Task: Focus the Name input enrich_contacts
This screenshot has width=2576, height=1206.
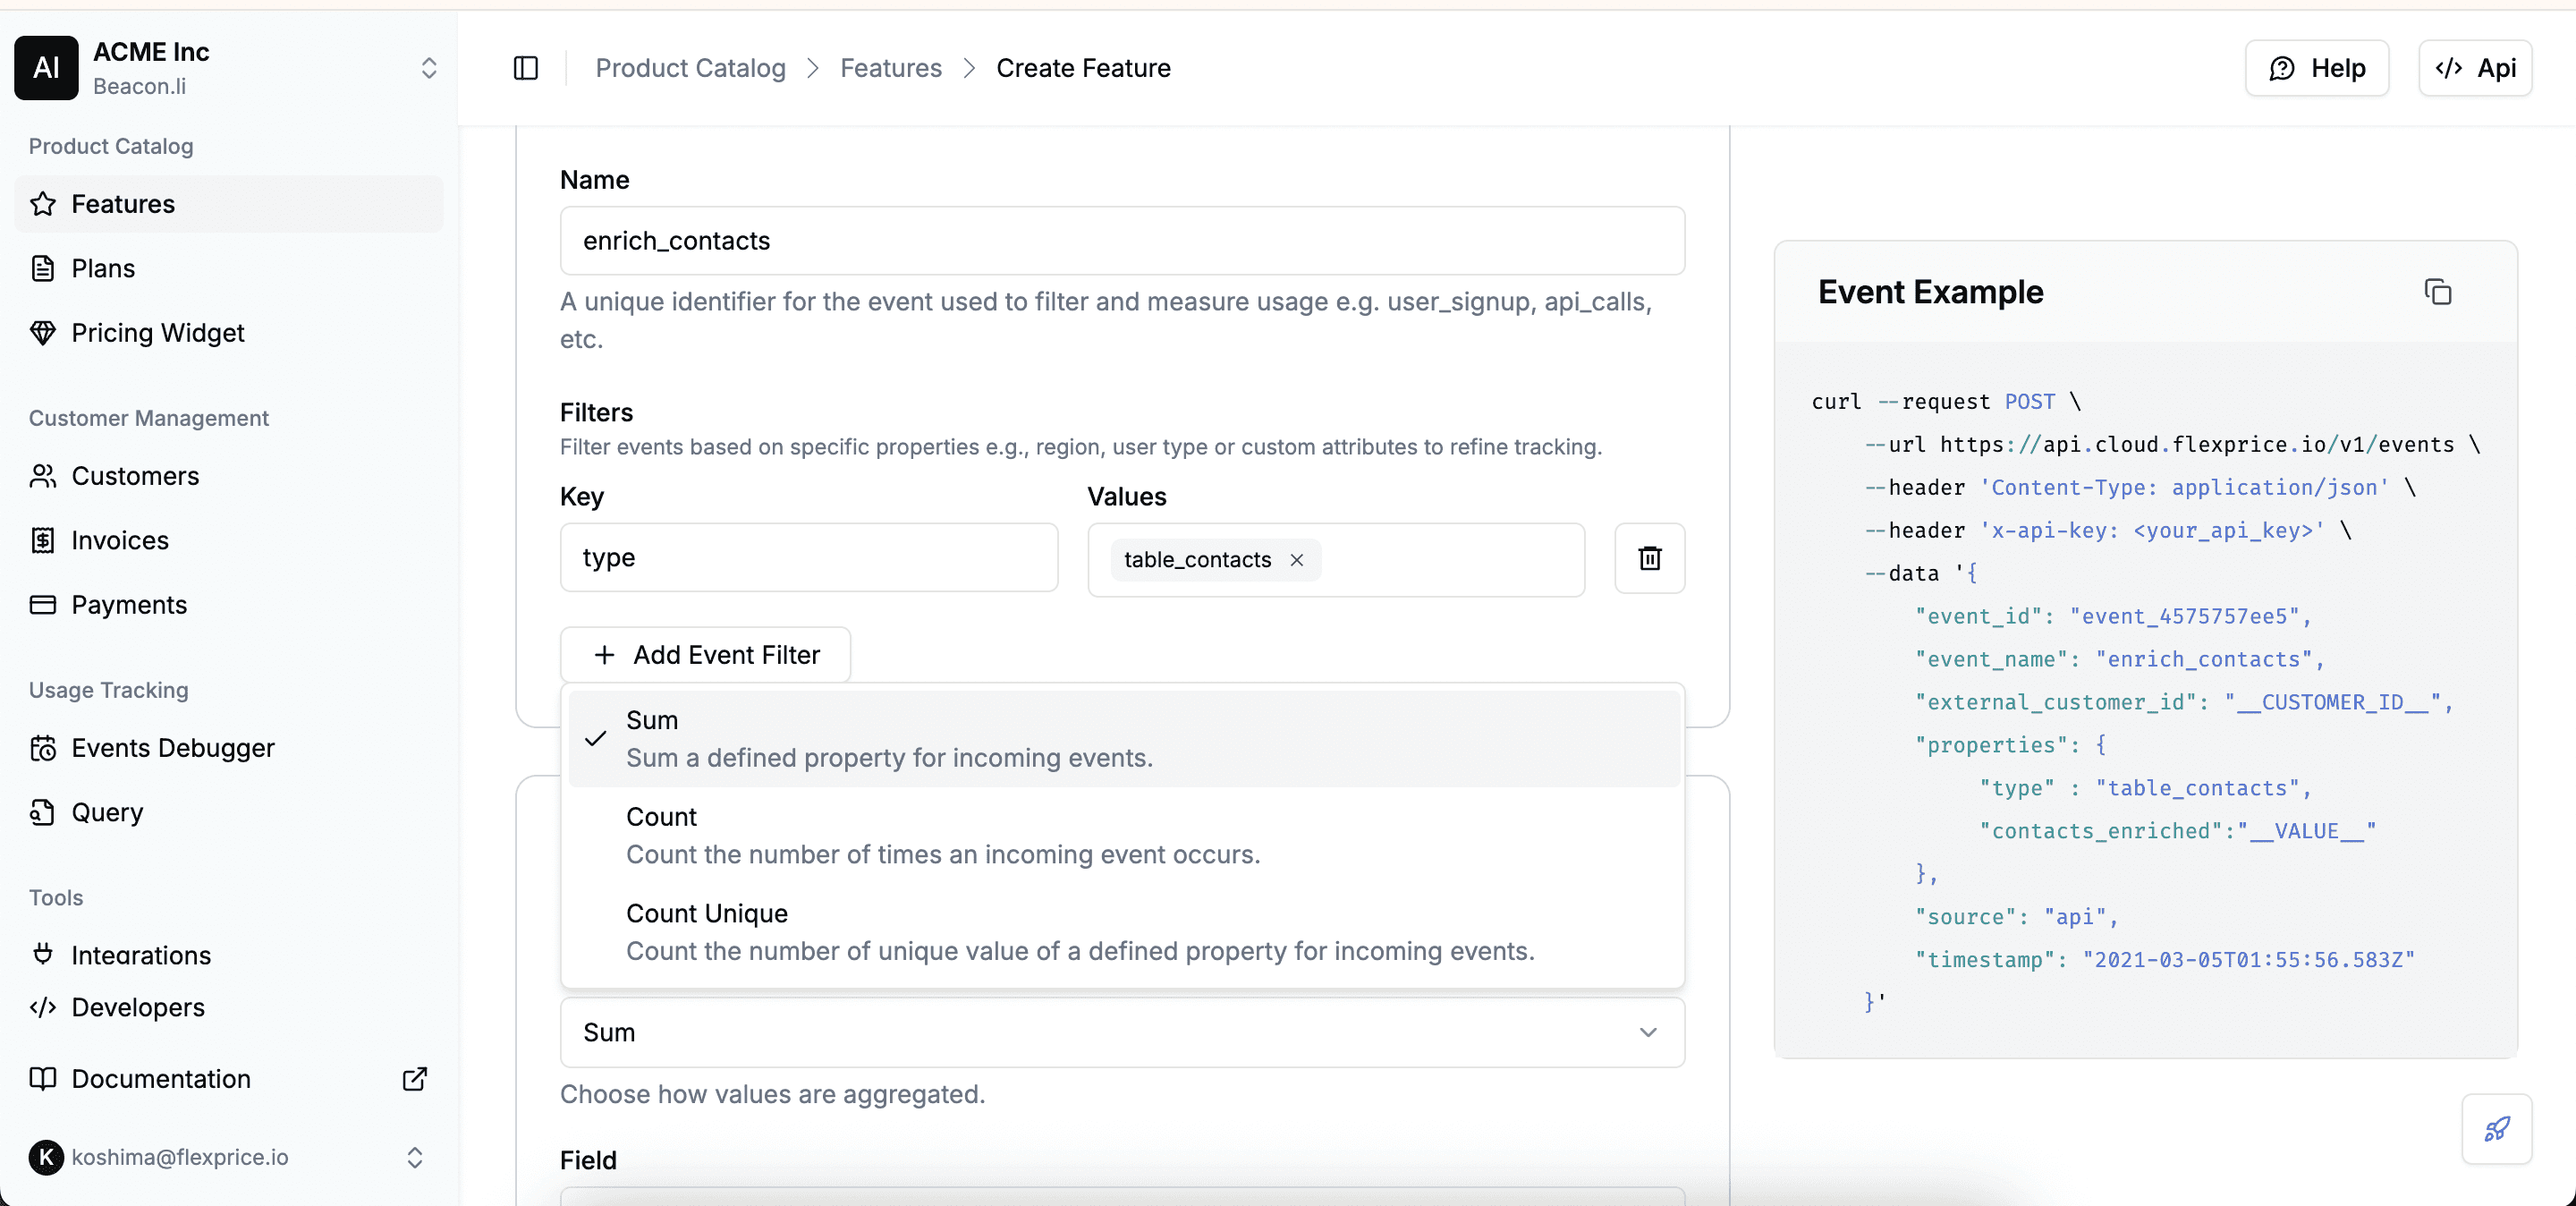Action: pos(1122,241)
